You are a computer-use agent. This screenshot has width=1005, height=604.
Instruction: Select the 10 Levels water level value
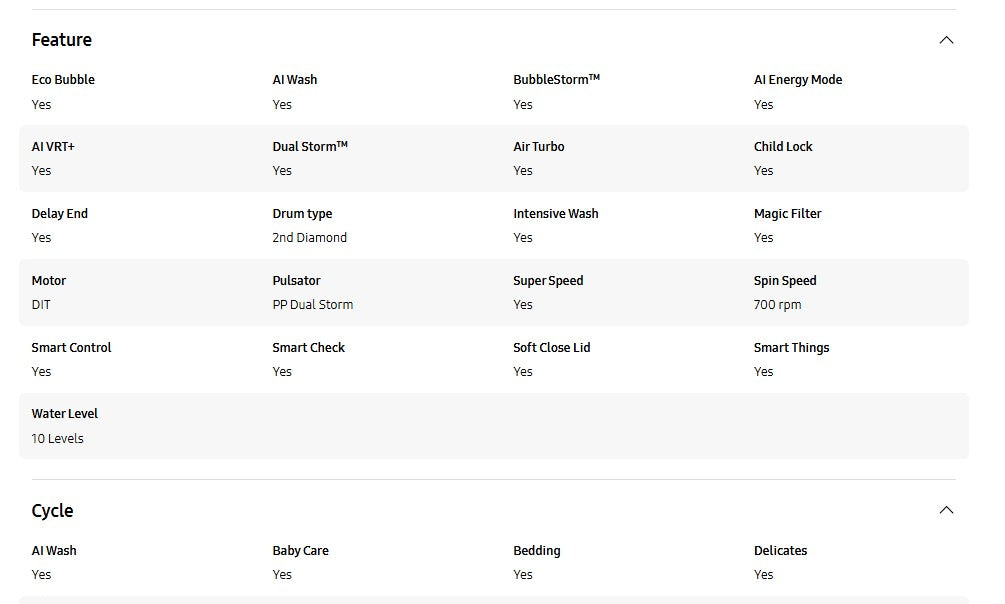pyautogui.click(x=58, y=439)
